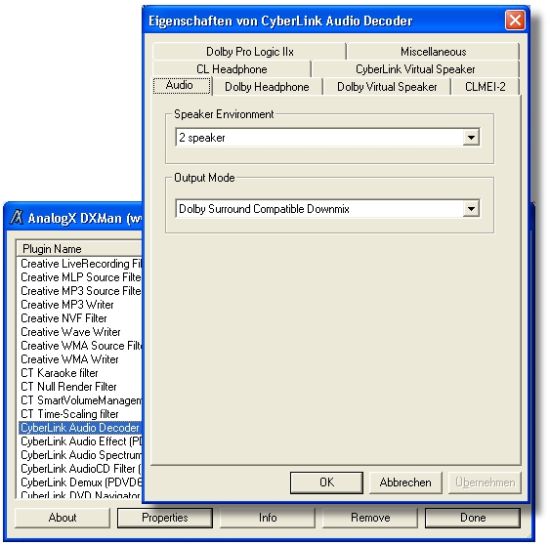The width and height of the screenshot is (550, 545).
Task: Select CT SmartVolumeManagement plugin row
Action: [x=80, y=400]
